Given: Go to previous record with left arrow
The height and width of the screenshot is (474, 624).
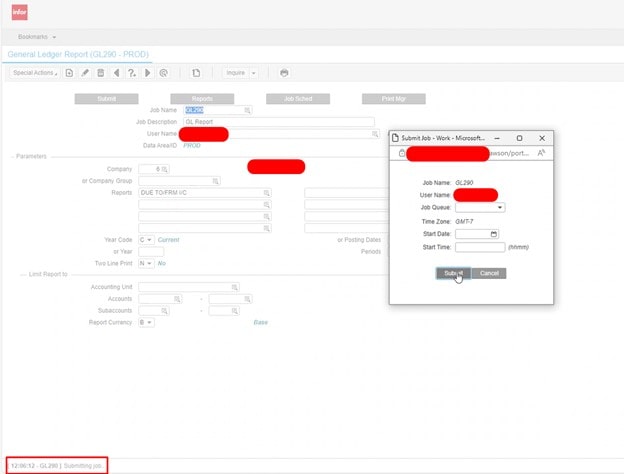Looking at the screenshot, I should 116,73.
